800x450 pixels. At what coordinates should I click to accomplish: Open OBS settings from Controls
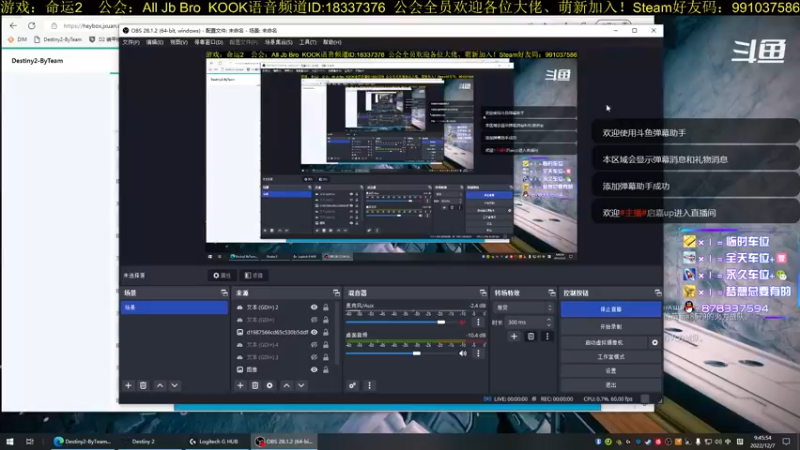(611, 371)
